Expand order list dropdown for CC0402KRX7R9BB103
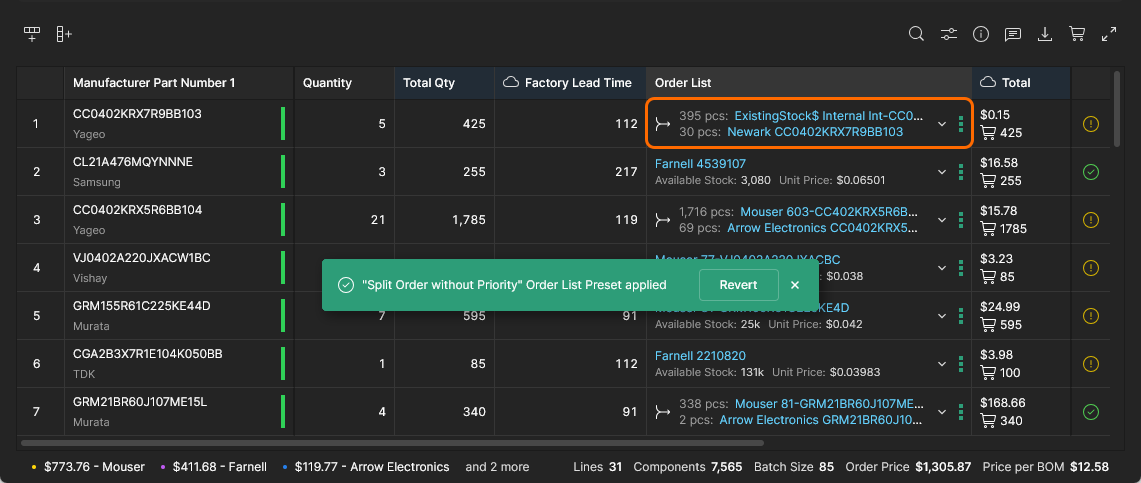1141x483 pixels. (x=941, y=124)
